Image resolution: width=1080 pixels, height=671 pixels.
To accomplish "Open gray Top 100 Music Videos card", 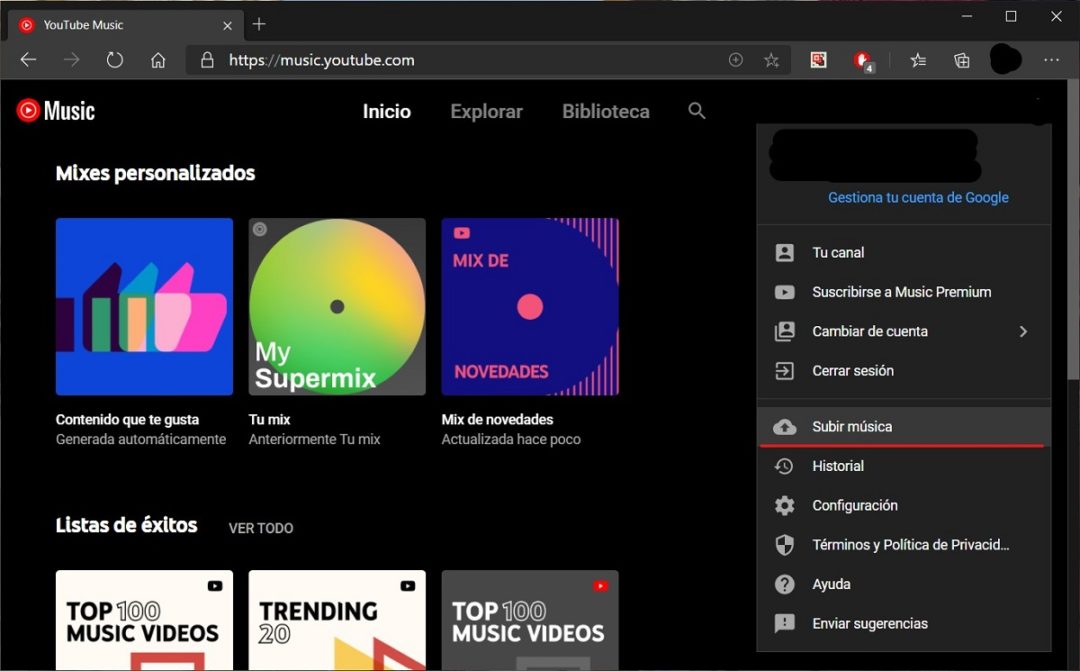I will [x=530, y=620].
